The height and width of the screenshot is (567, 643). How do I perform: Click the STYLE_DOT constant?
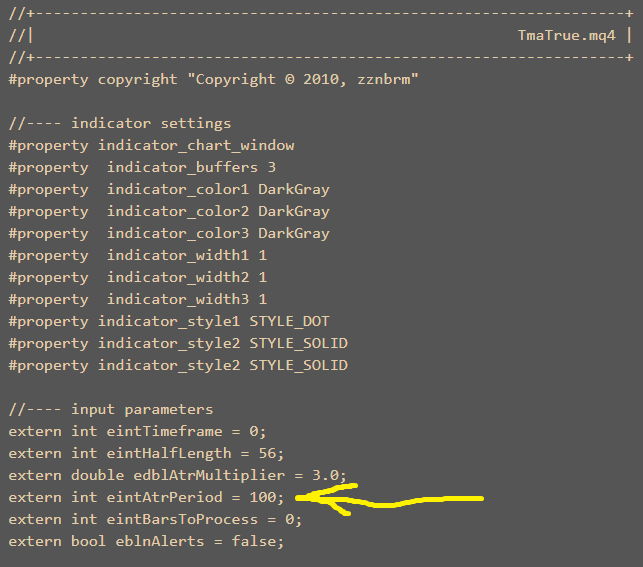(289, 321)
